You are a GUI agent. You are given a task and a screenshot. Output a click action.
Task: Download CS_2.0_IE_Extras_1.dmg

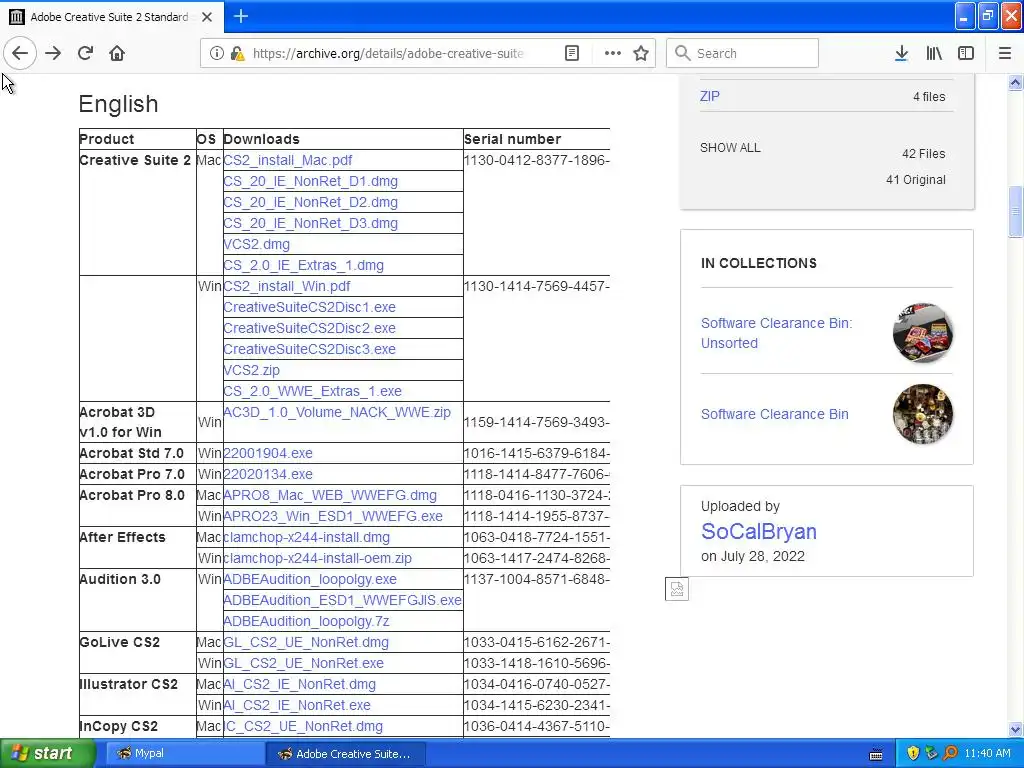[303, 265]
